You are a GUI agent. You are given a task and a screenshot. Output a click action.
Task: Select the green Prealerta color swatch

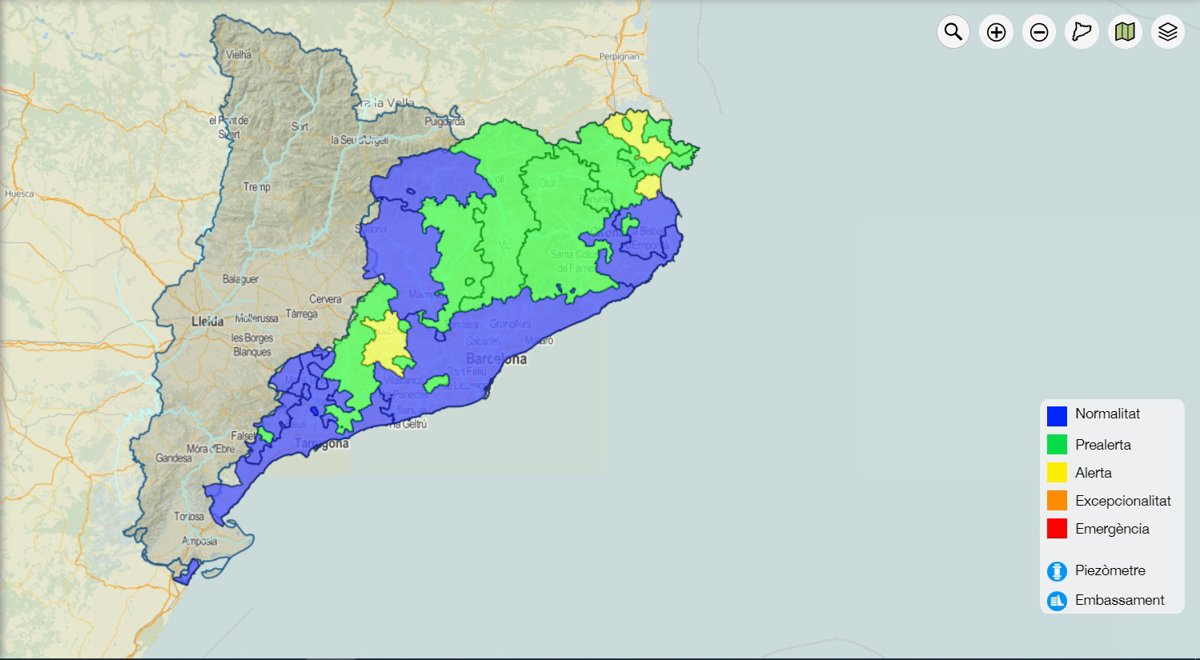coord(1057,444)
